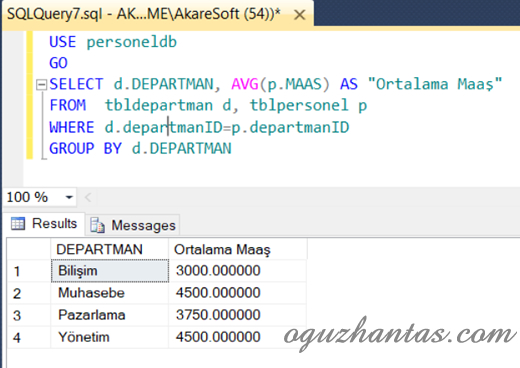This screenshot has height=368, width=520.
Task: Click the "Ortalama Maaş" alias in the query
Action: [435, 84]
